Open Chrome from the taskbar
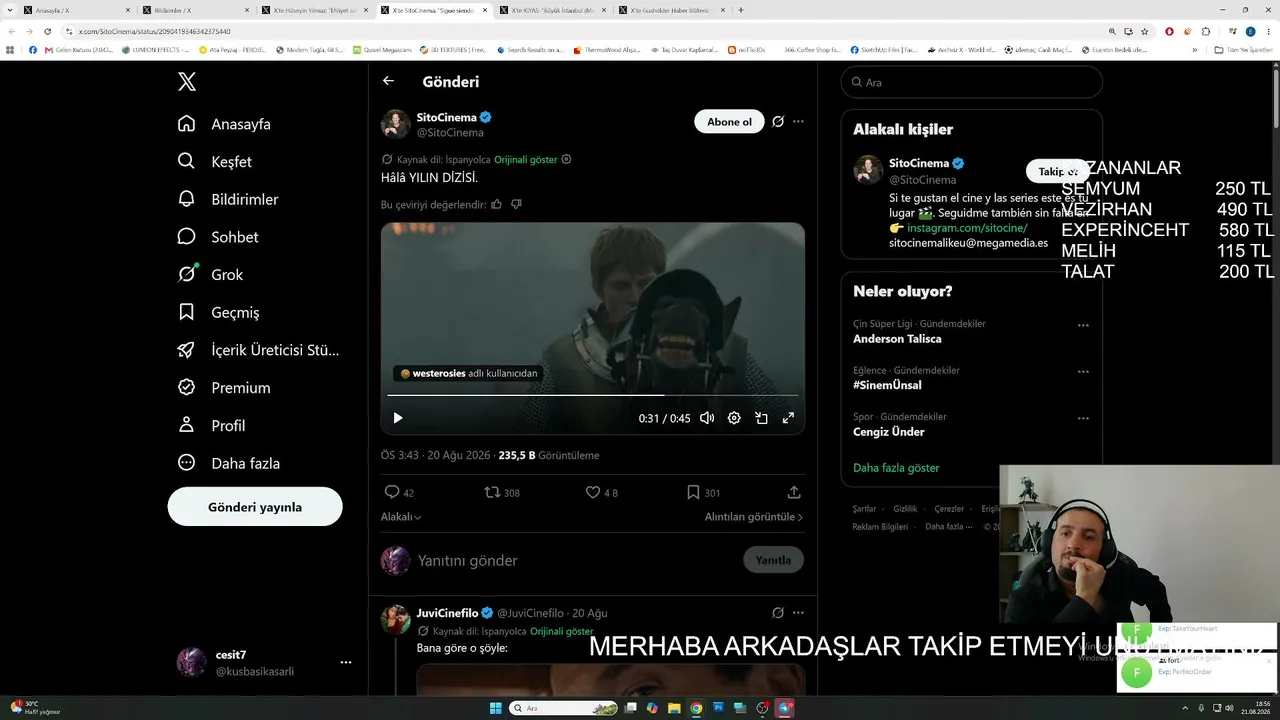This screenshot has height=720, width=1280. click(x=696, y=708)
